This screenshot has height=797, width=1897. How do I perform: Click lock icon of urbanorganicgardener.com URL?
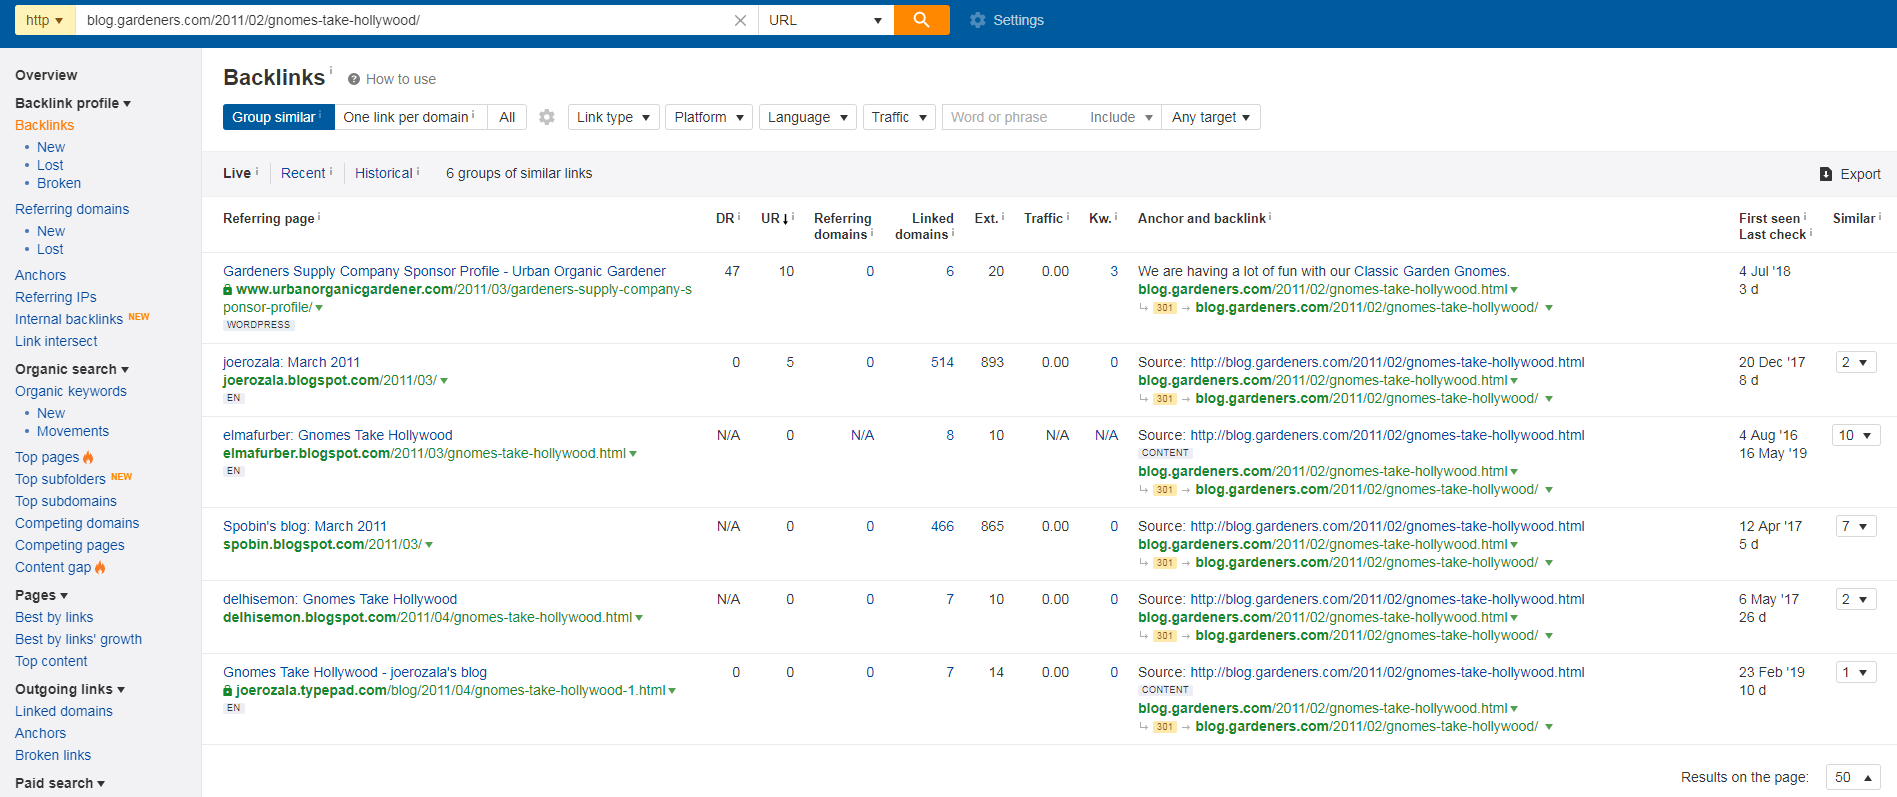228,289
